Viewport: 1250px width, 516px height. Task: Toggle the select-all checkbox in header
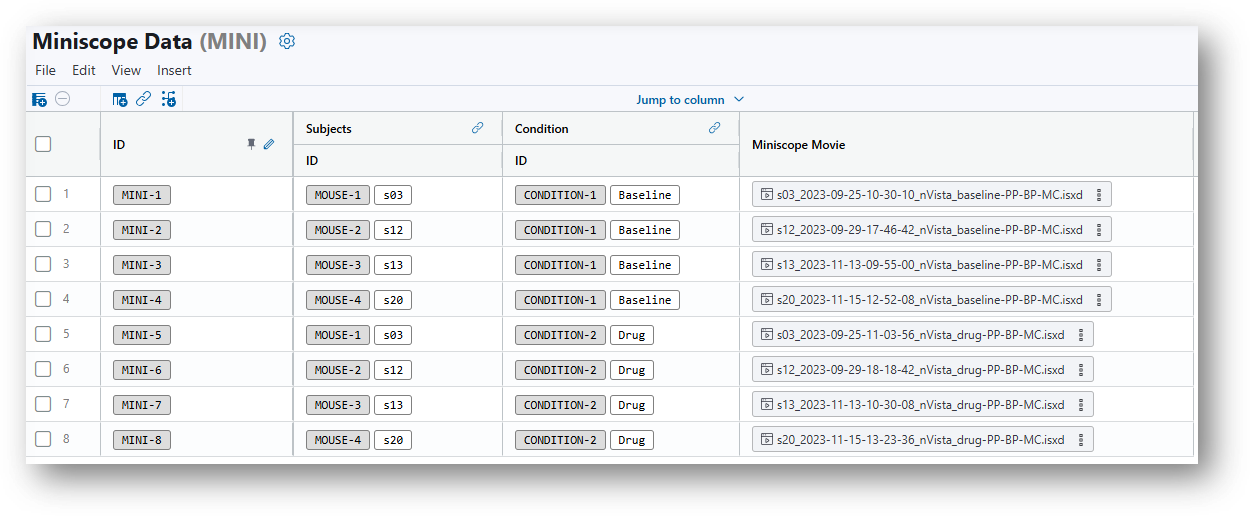pos(43,144)
